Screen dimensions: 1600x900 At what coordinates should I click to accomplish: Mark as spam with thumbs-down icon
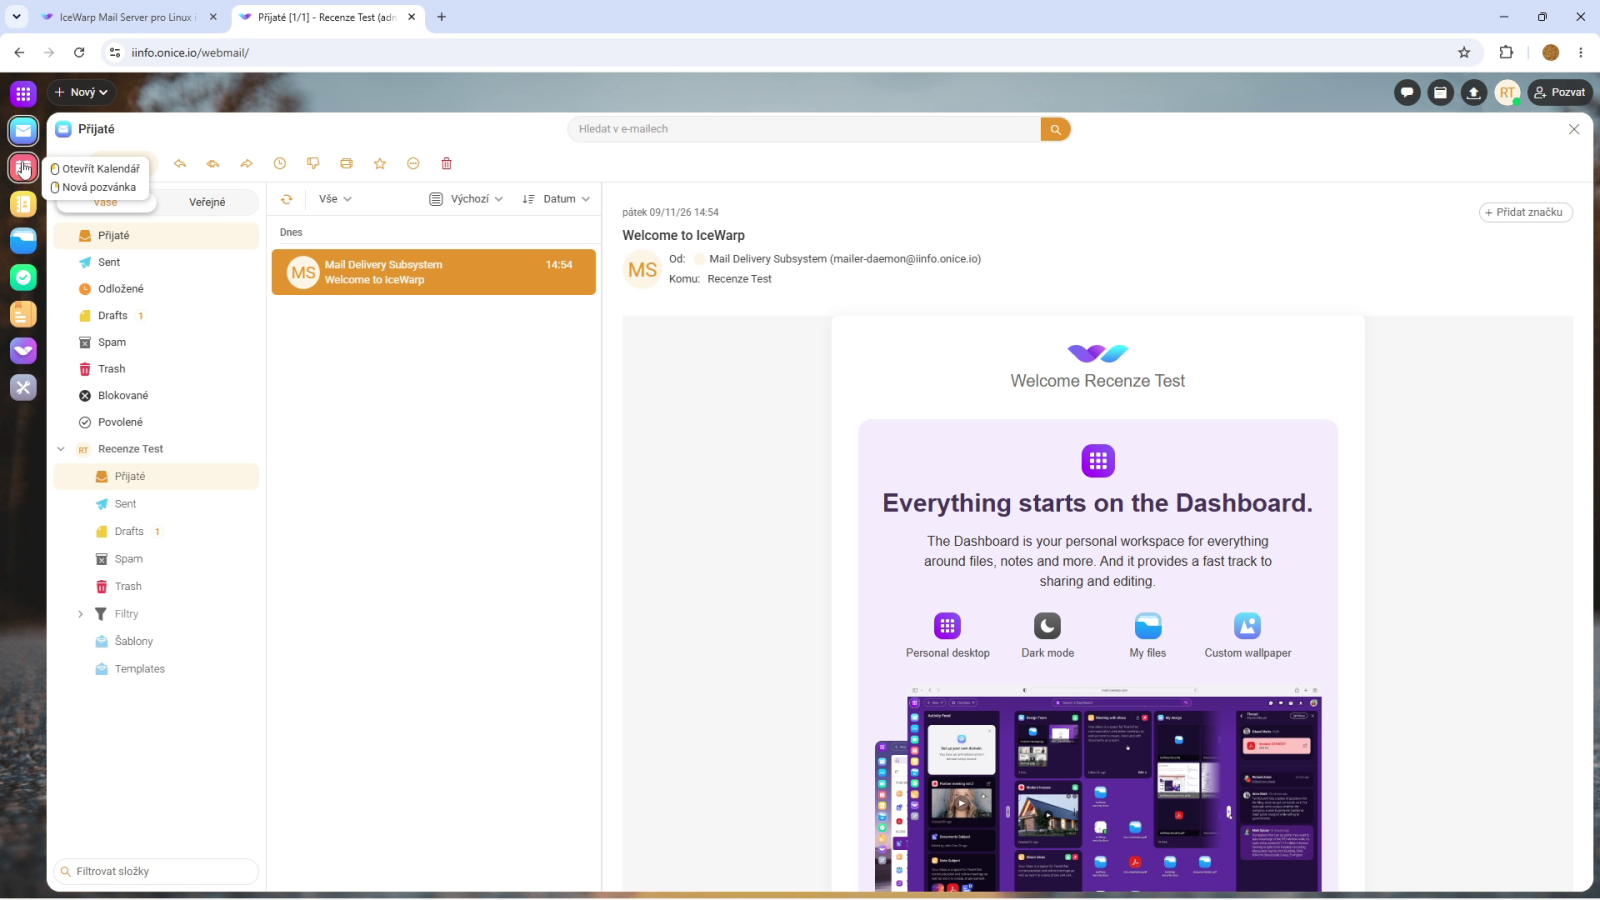coord(313,164)
